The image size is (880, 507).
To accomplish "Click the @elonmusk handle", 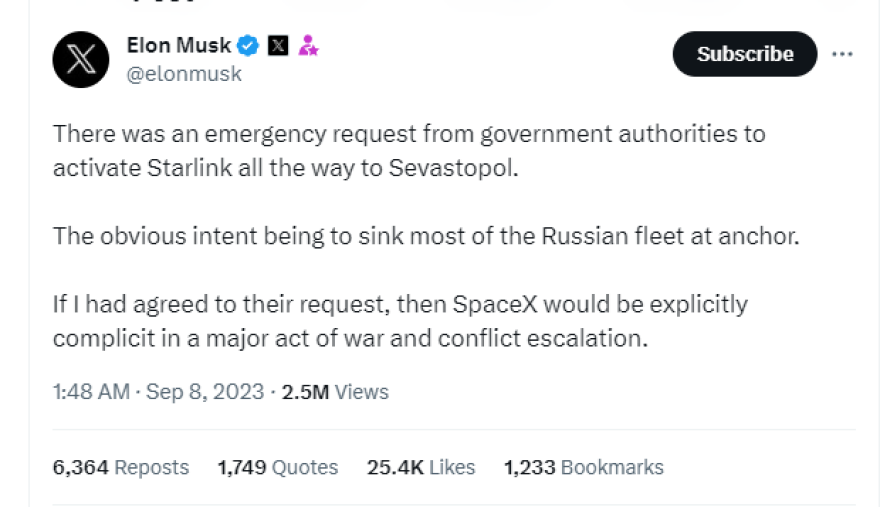I will pyautogui.click(x=184, y=74).
